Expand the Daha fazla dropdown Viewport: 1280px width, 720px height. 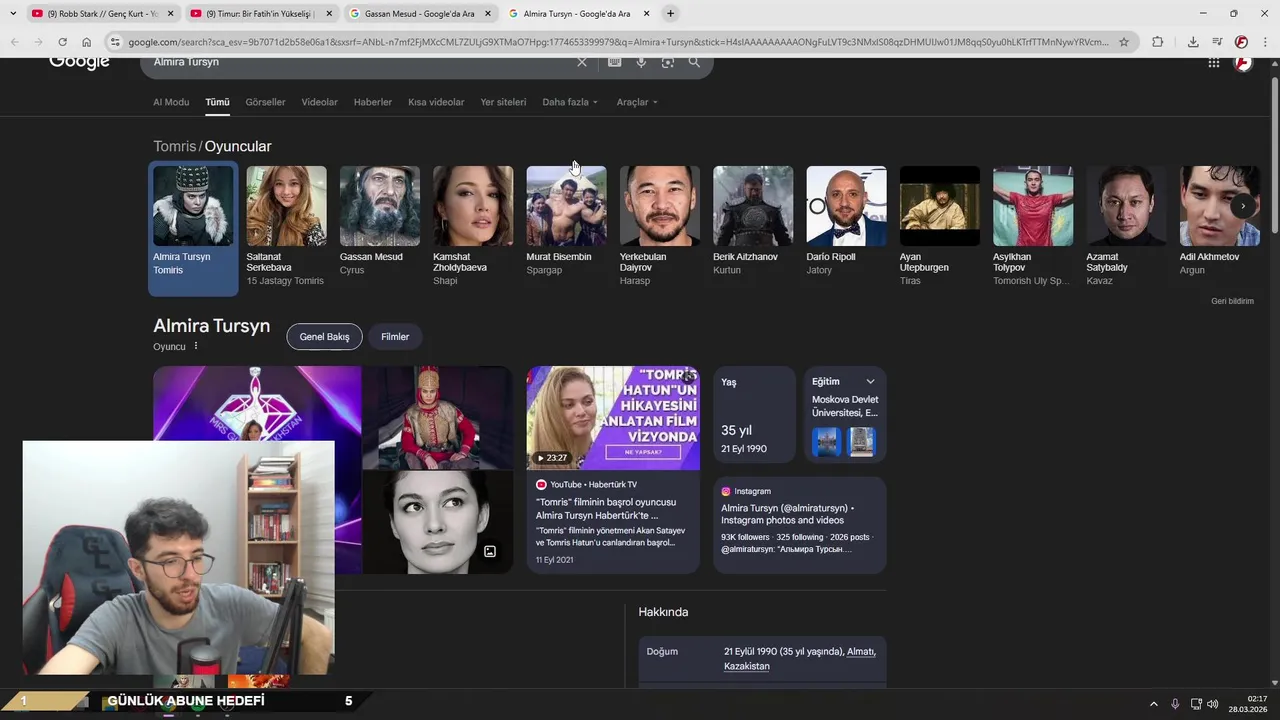point(570,102)
